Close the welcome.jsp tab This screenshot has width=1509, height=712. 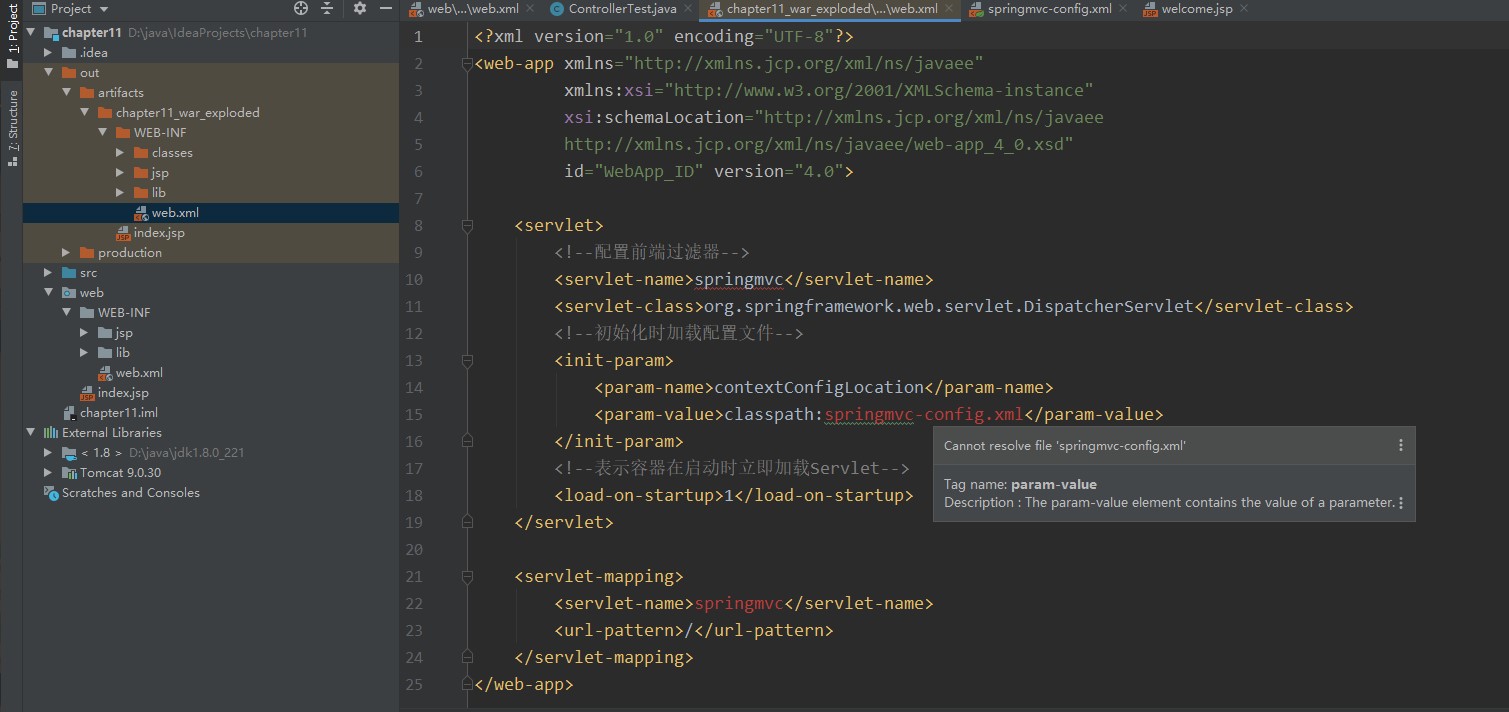[x=1245, y=9]
